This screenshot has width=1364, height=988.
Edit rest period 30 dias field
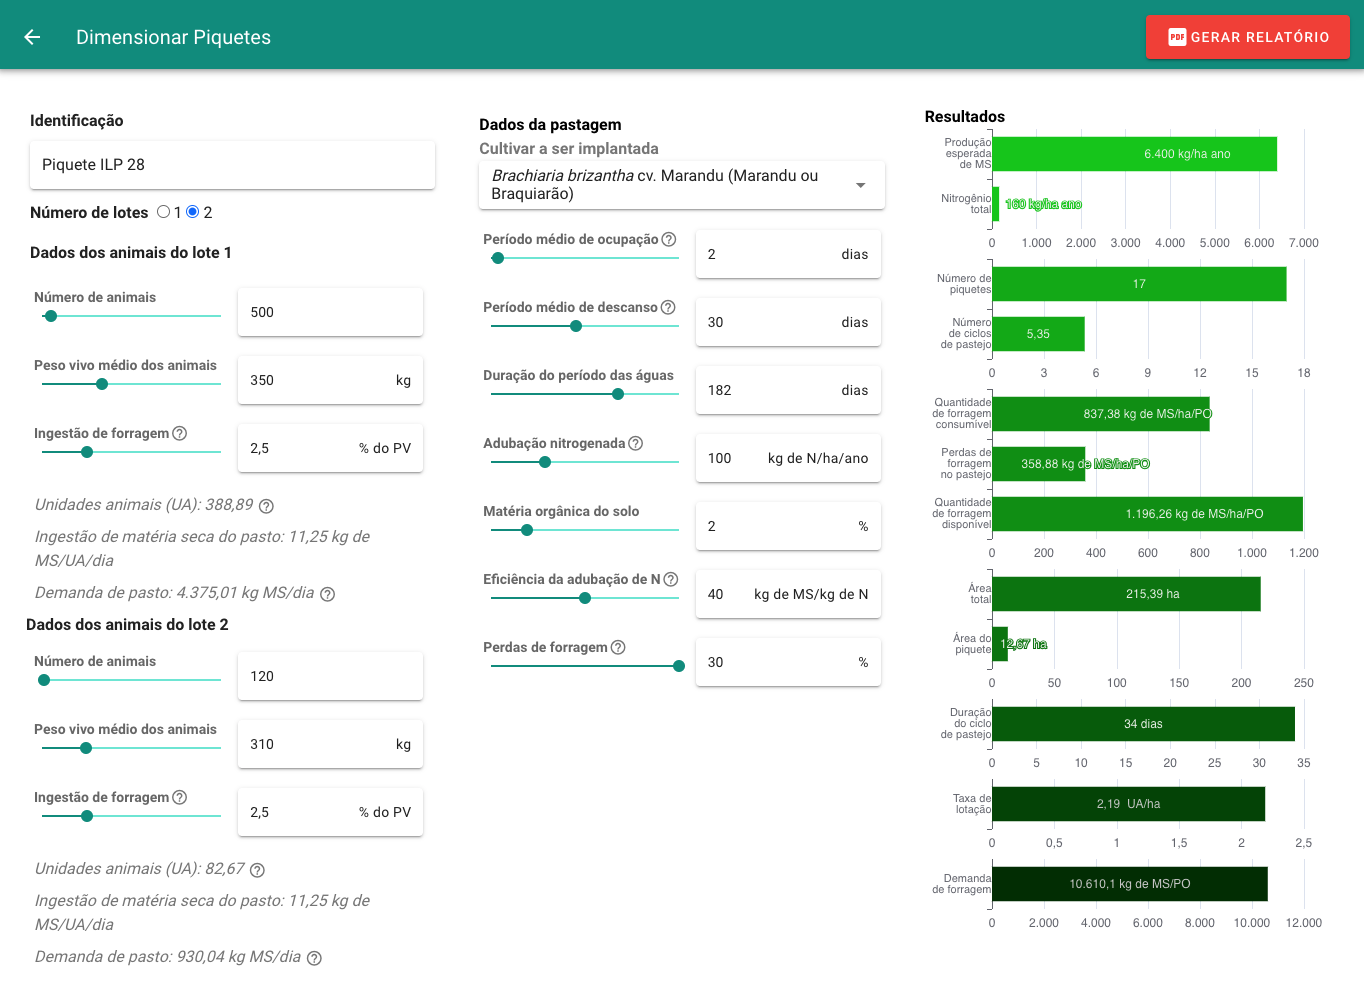pos(788,322)
